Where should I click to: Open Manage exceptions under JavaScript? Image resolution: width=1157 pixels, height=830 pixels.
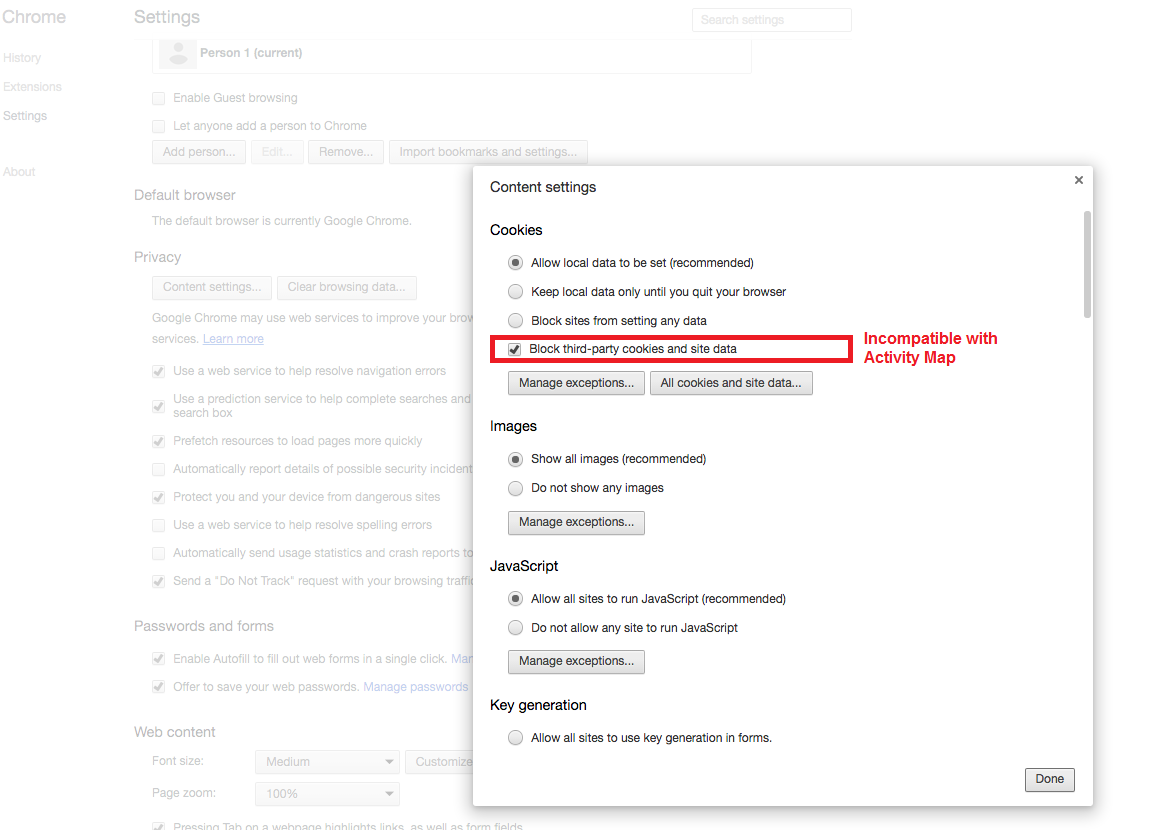click(576, 661)
